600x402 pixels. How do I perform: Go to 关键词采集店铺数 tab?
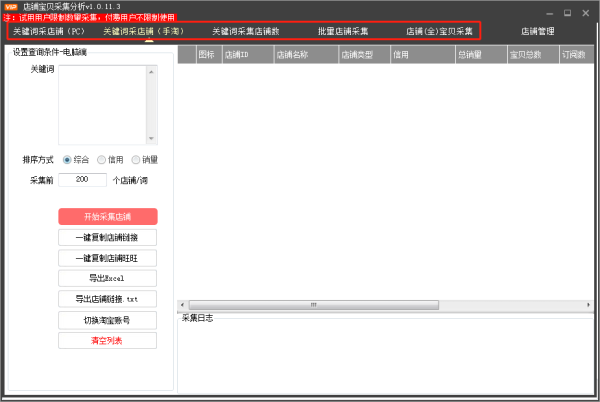(x=245, y=32)
